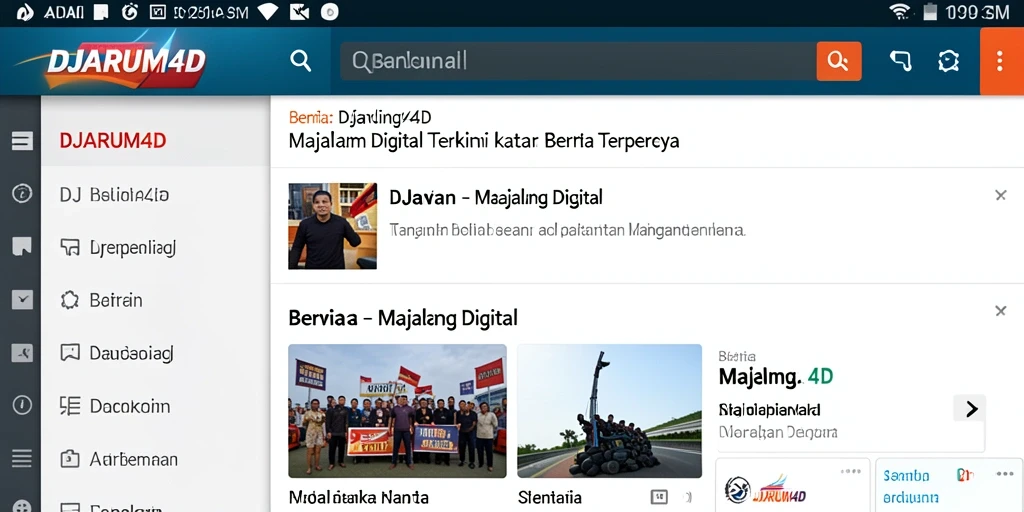Viewport: 1024px width, 512px height.
Task: Click the Daudaoiagl message icon in sidebar
Action: coord(69,353)
